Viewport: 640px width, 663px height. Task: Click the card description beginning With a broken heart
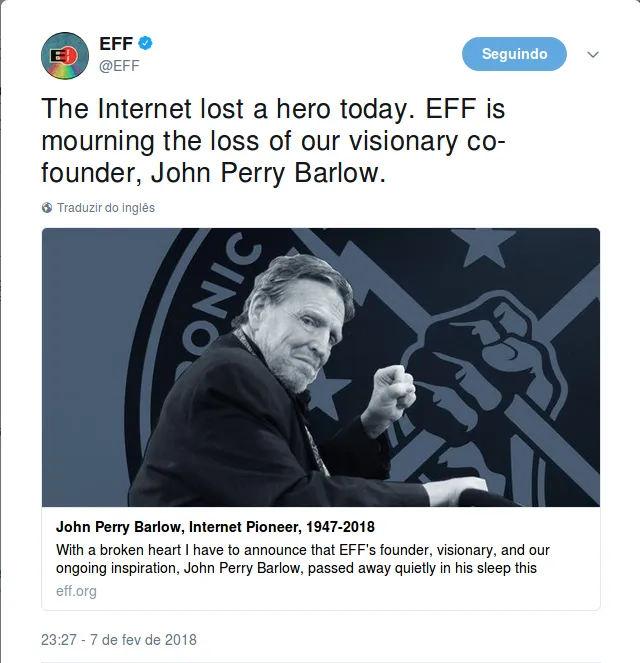pos(303,559)
